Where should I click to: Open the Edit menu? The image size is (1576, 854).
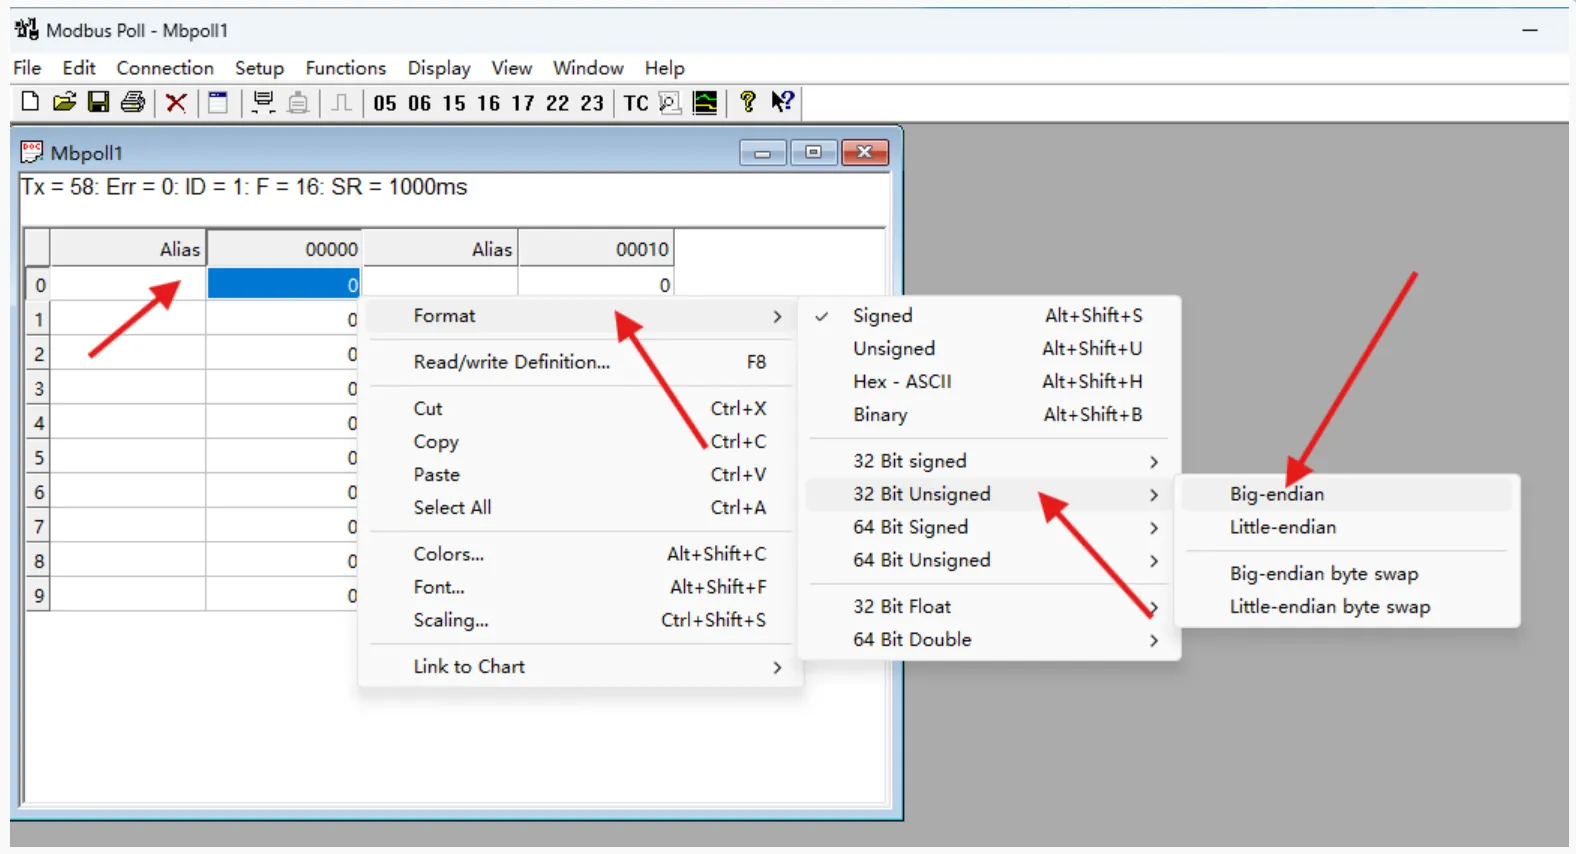point(79,68)
